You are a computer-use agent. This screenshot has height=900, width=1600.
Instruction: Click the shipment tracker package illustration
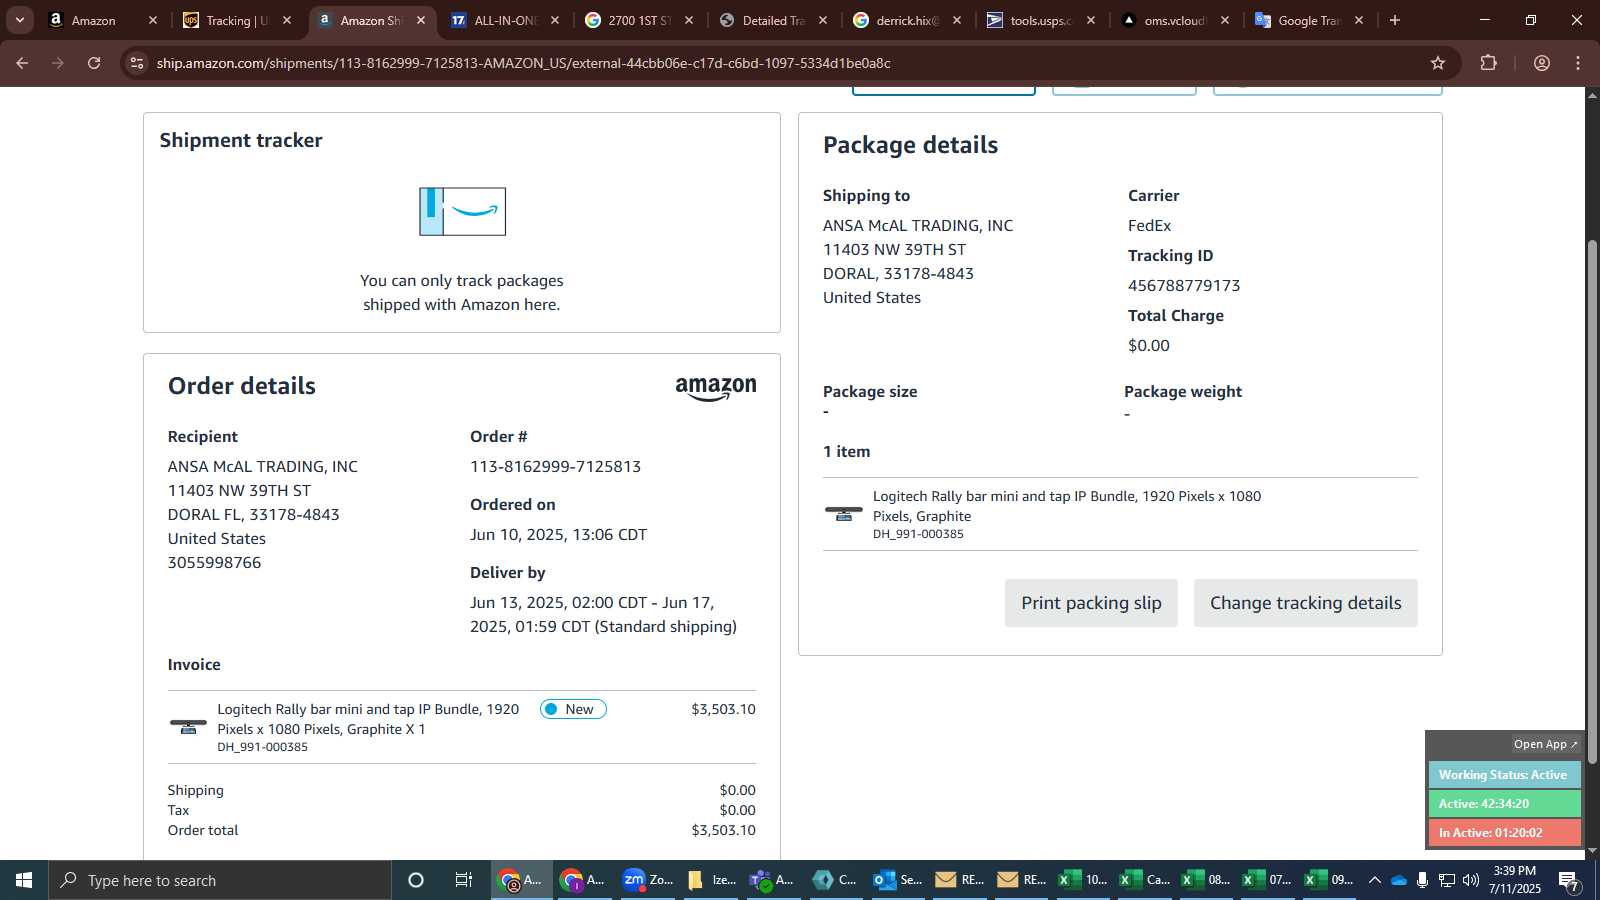point(462,212)
